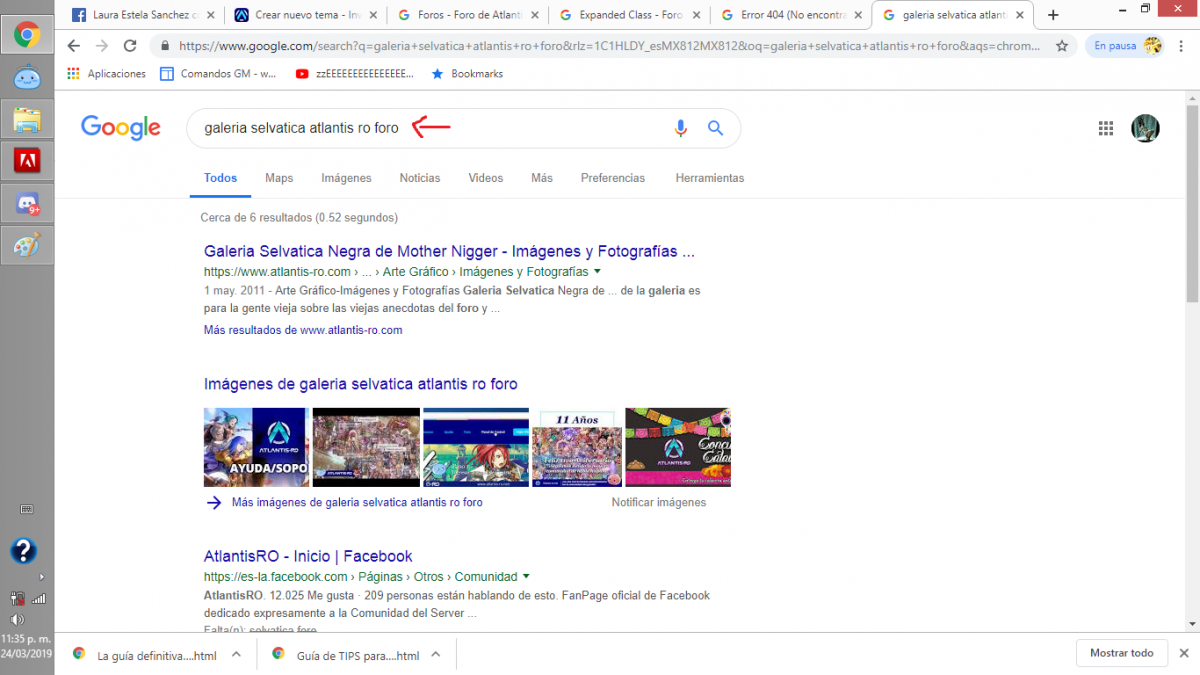The height and width of the screenshot is (675, 1200).
Task: Switch to the Crear nuevo tema tab
Action: pyautogui.click(x=304, y=15)
